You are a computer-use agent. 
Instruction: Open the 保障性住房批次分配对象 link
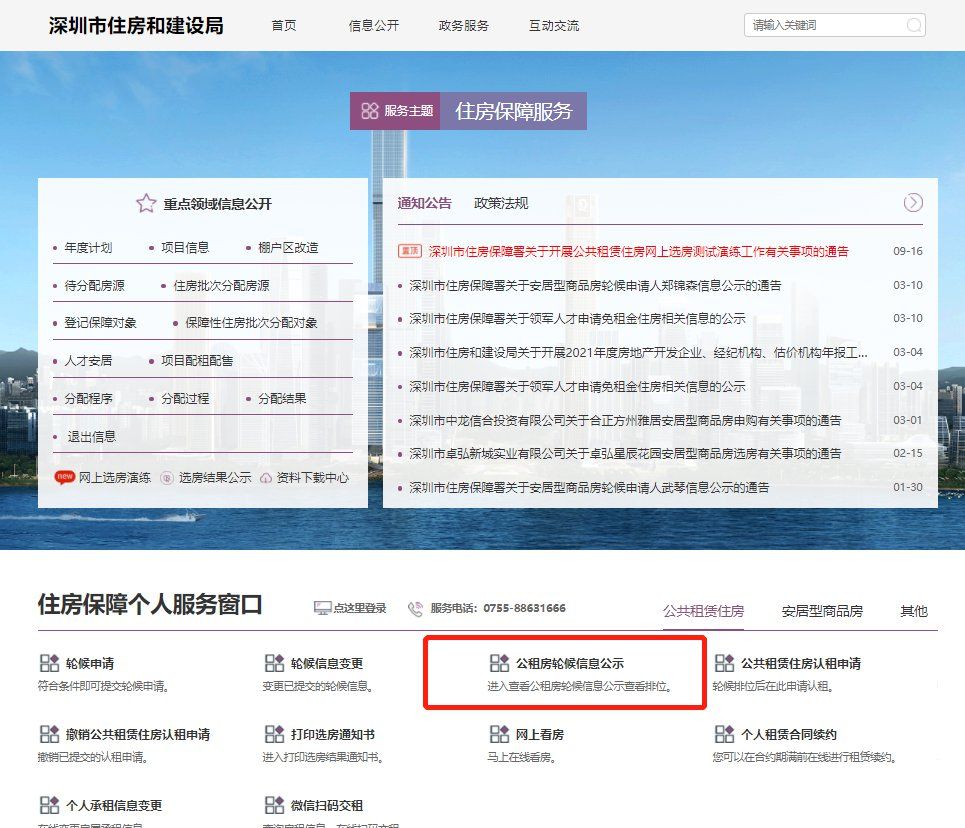click(x=251, y=323)
